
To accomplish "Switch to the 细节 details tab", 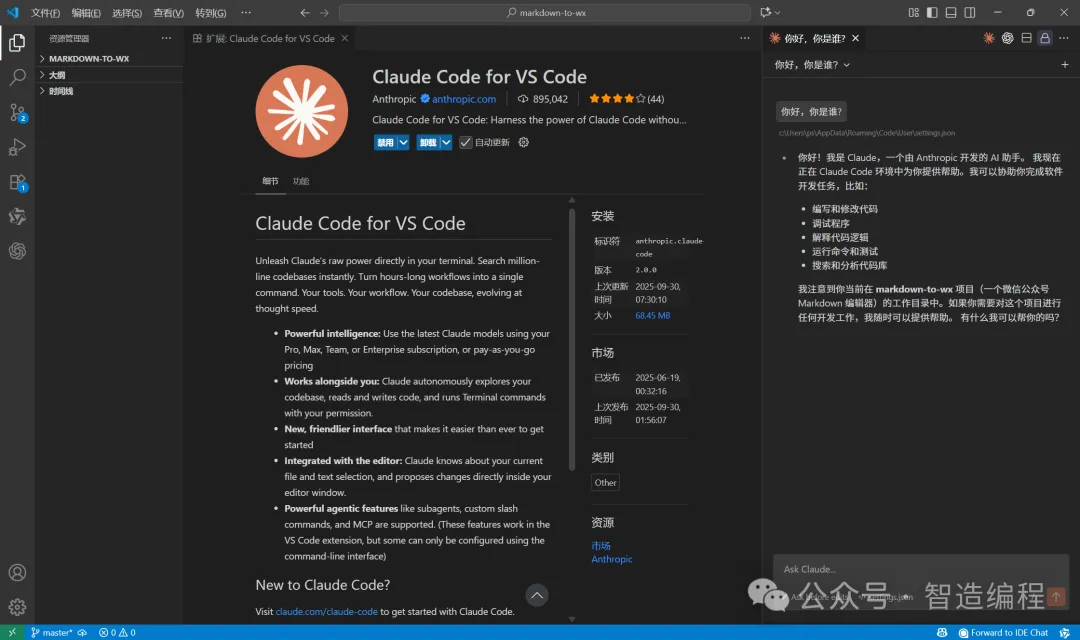I will click(x=270, y=180).
